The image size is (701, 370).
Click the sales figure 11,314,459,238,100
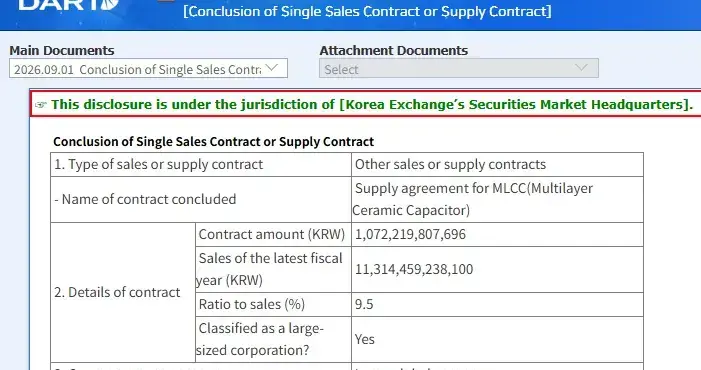click(414, 269)
